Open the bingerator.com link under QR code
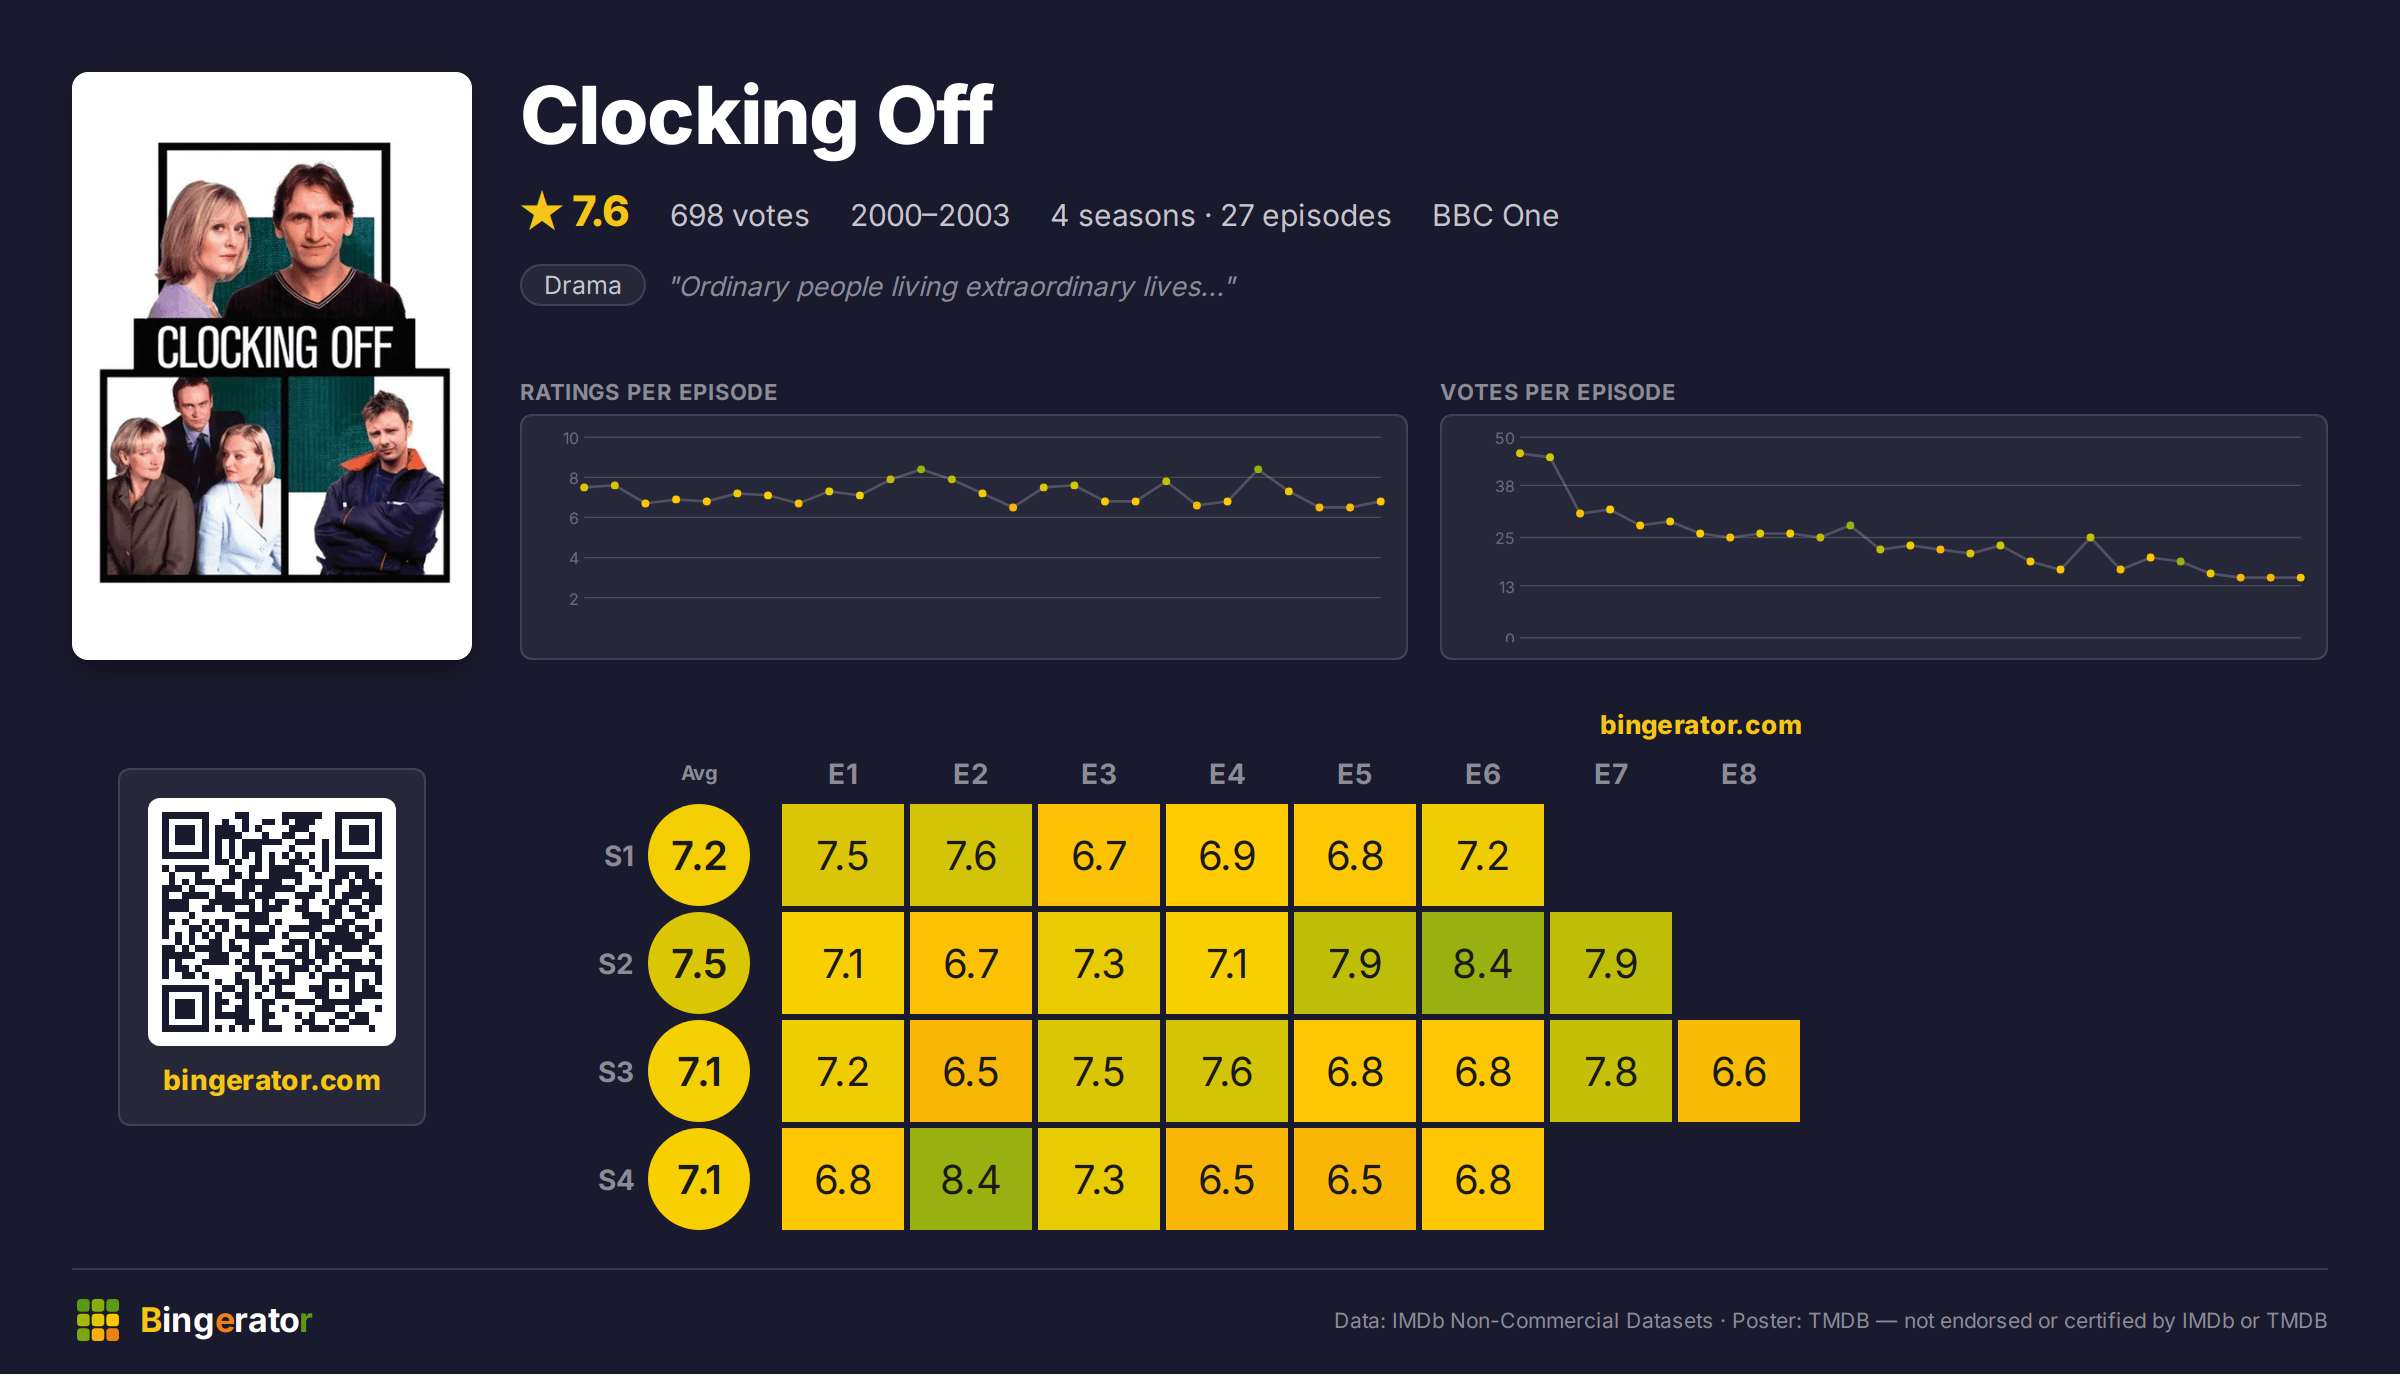Viewport: 2400px width, 1376px height. [272, 1080]
